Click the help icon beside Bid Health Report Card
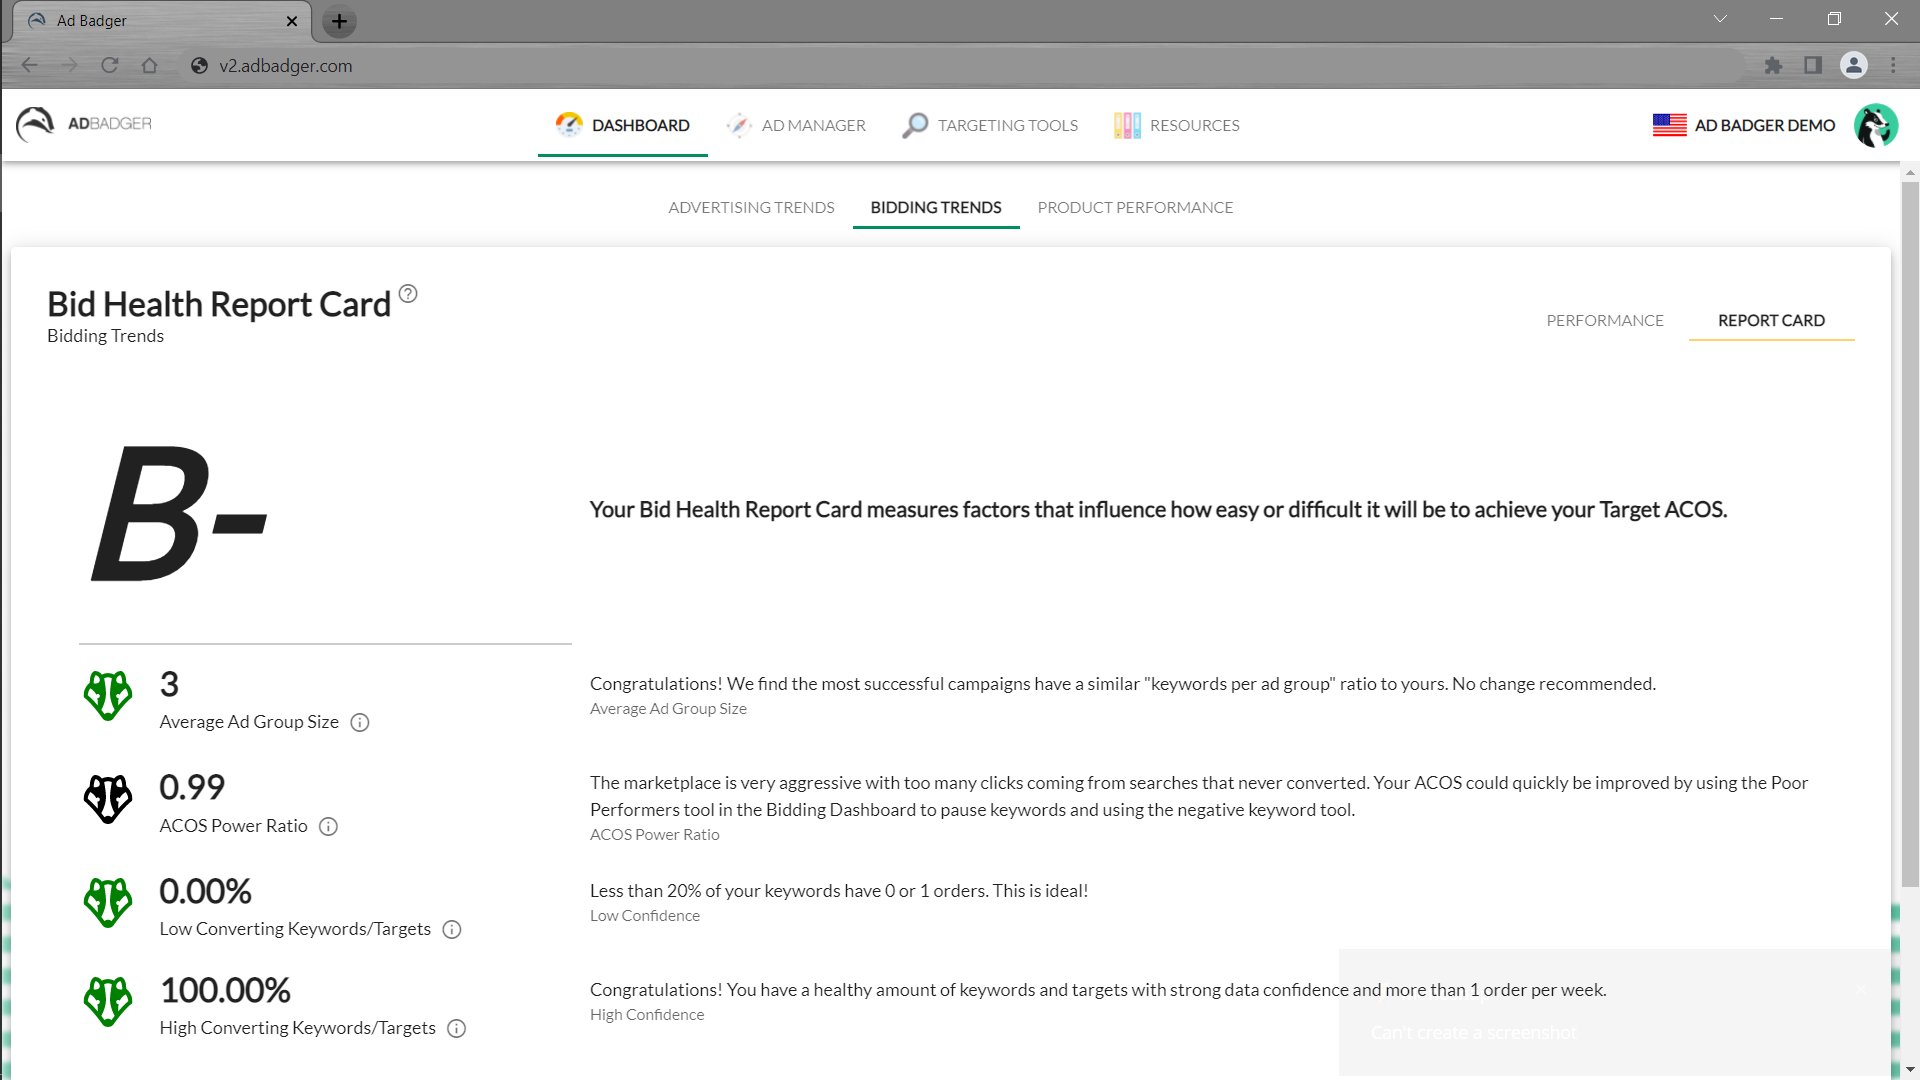Viewport: 1920px width, 1080px height. click(408, 294)
